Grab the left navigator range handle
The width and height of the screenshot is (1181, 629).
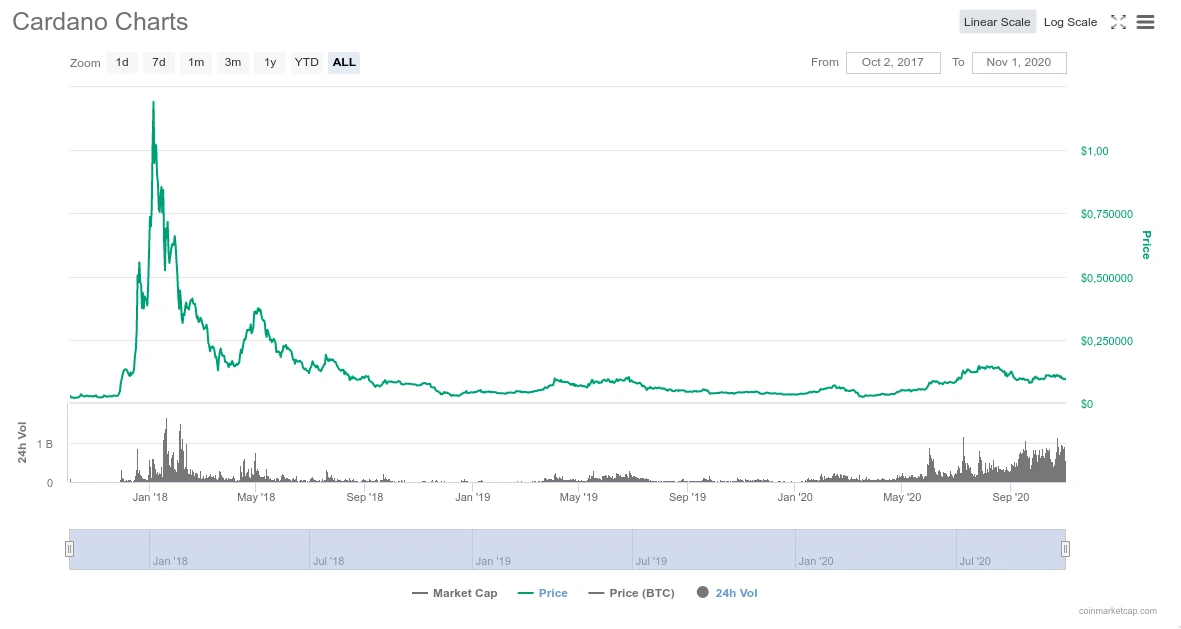pos(69,549)
